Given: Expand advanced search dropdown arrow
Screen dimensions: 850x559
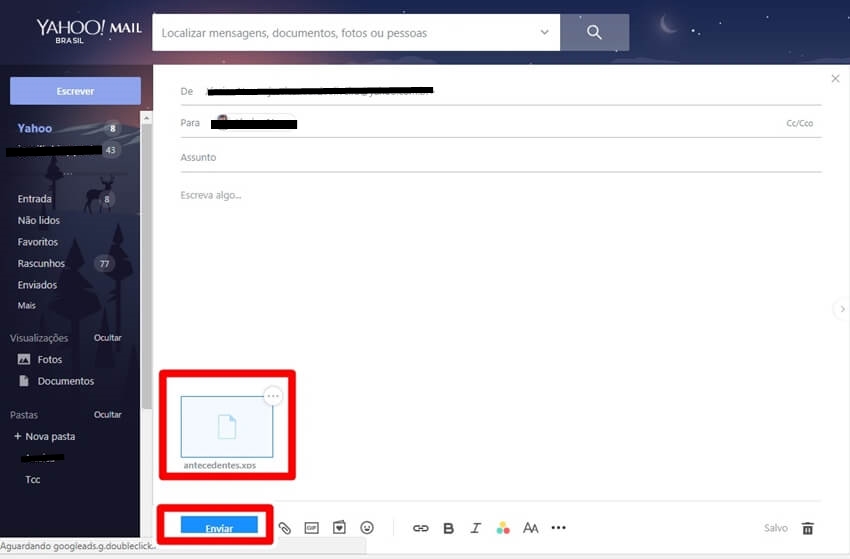Looking at the screenshot, I should 544,33.
